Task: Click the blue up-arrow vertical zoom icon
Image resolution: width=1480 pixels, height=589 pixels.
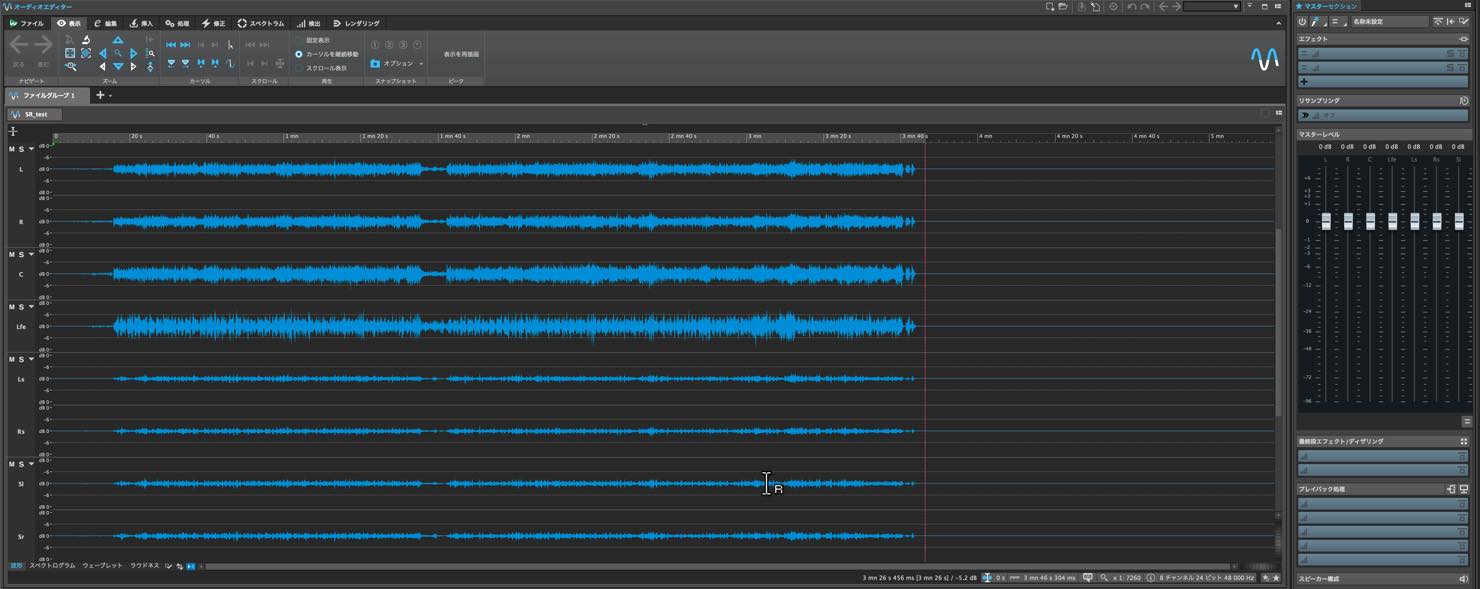Action: (118, 40)
